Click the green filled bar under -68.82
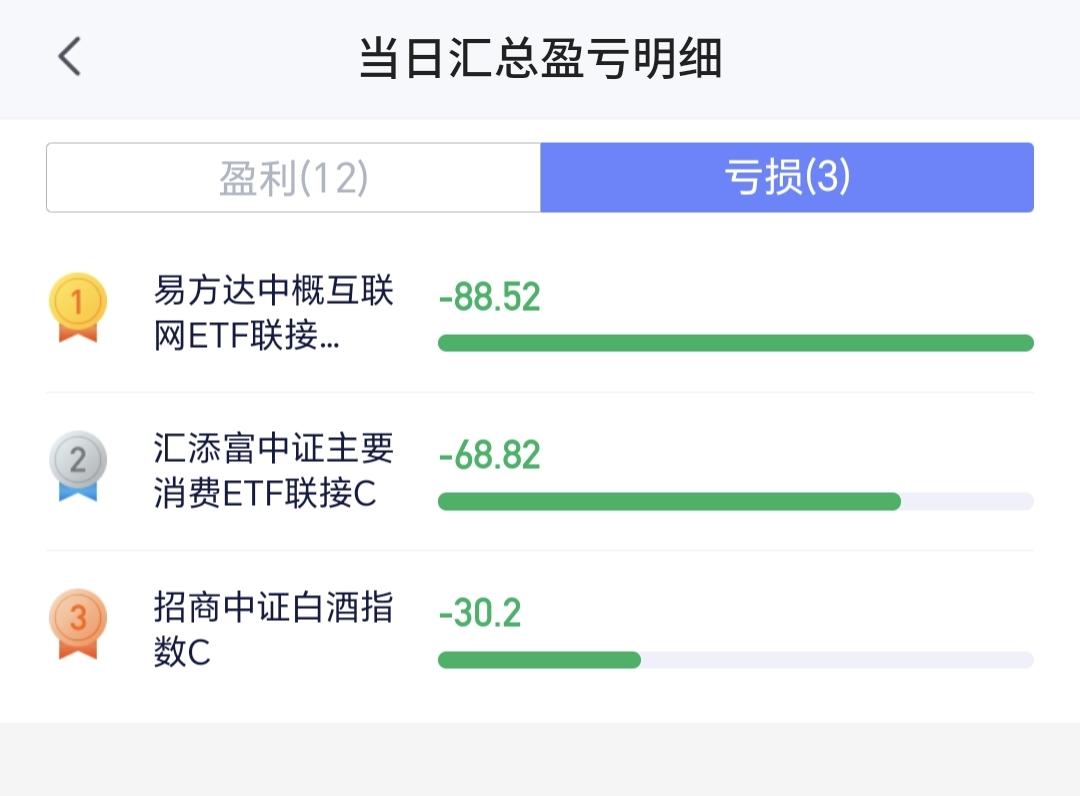The image size is (1080, 796). coord(669,501)
